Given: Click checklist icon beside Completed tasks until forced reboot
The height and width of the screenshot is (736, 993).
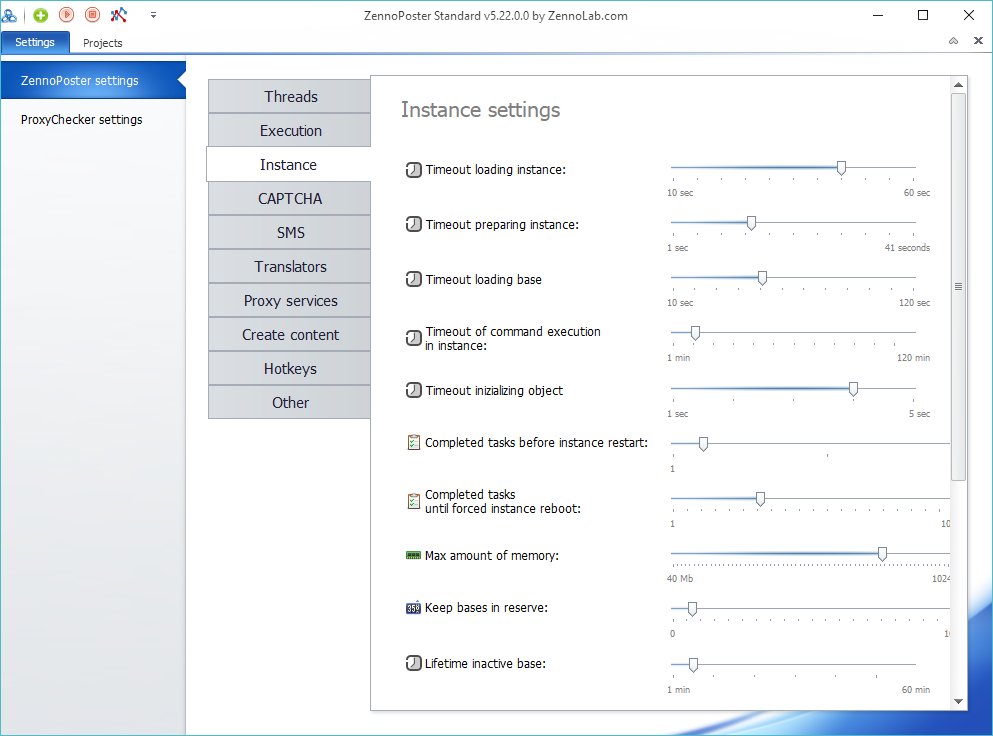Looking at the screenshot, I should tap(414, 501).
